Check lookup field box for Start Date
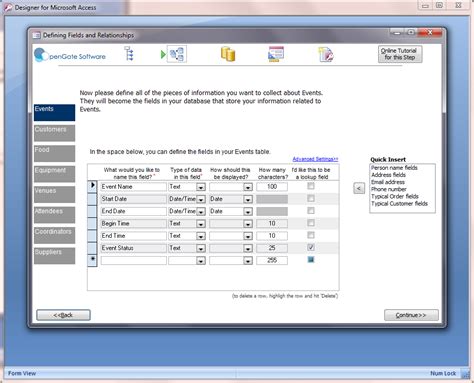Image resolution: width=474 pixels, height=383 pixels. coord(311,198)
